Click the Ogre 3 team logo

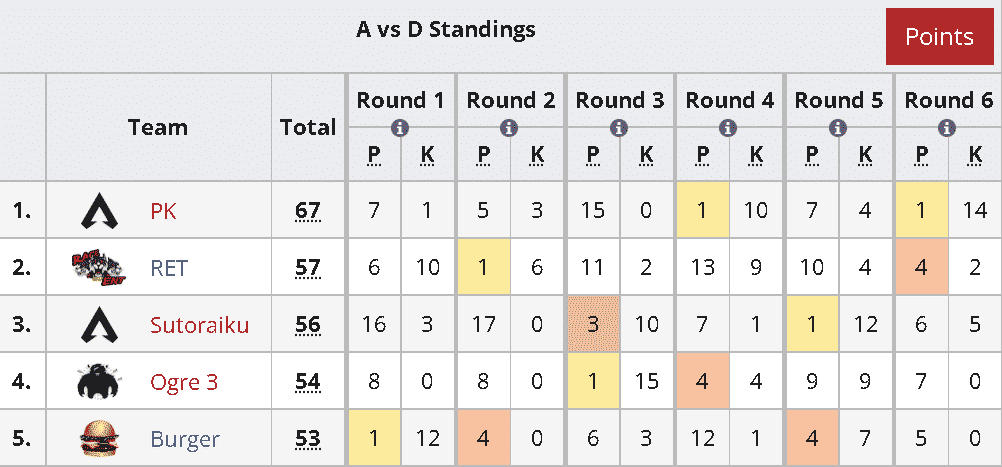pyautogui.click(x=100, y=382)
